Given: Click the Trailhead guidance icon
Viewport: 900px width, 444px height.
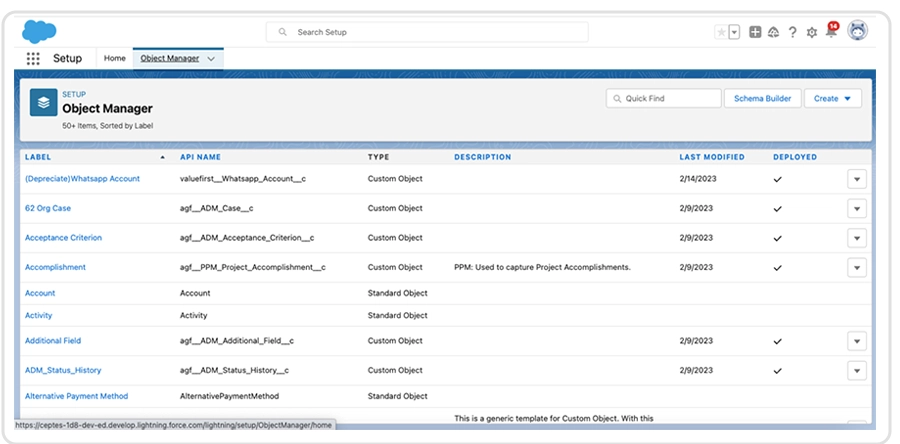Looking at the screenshot, I should (x=773, y=32).
